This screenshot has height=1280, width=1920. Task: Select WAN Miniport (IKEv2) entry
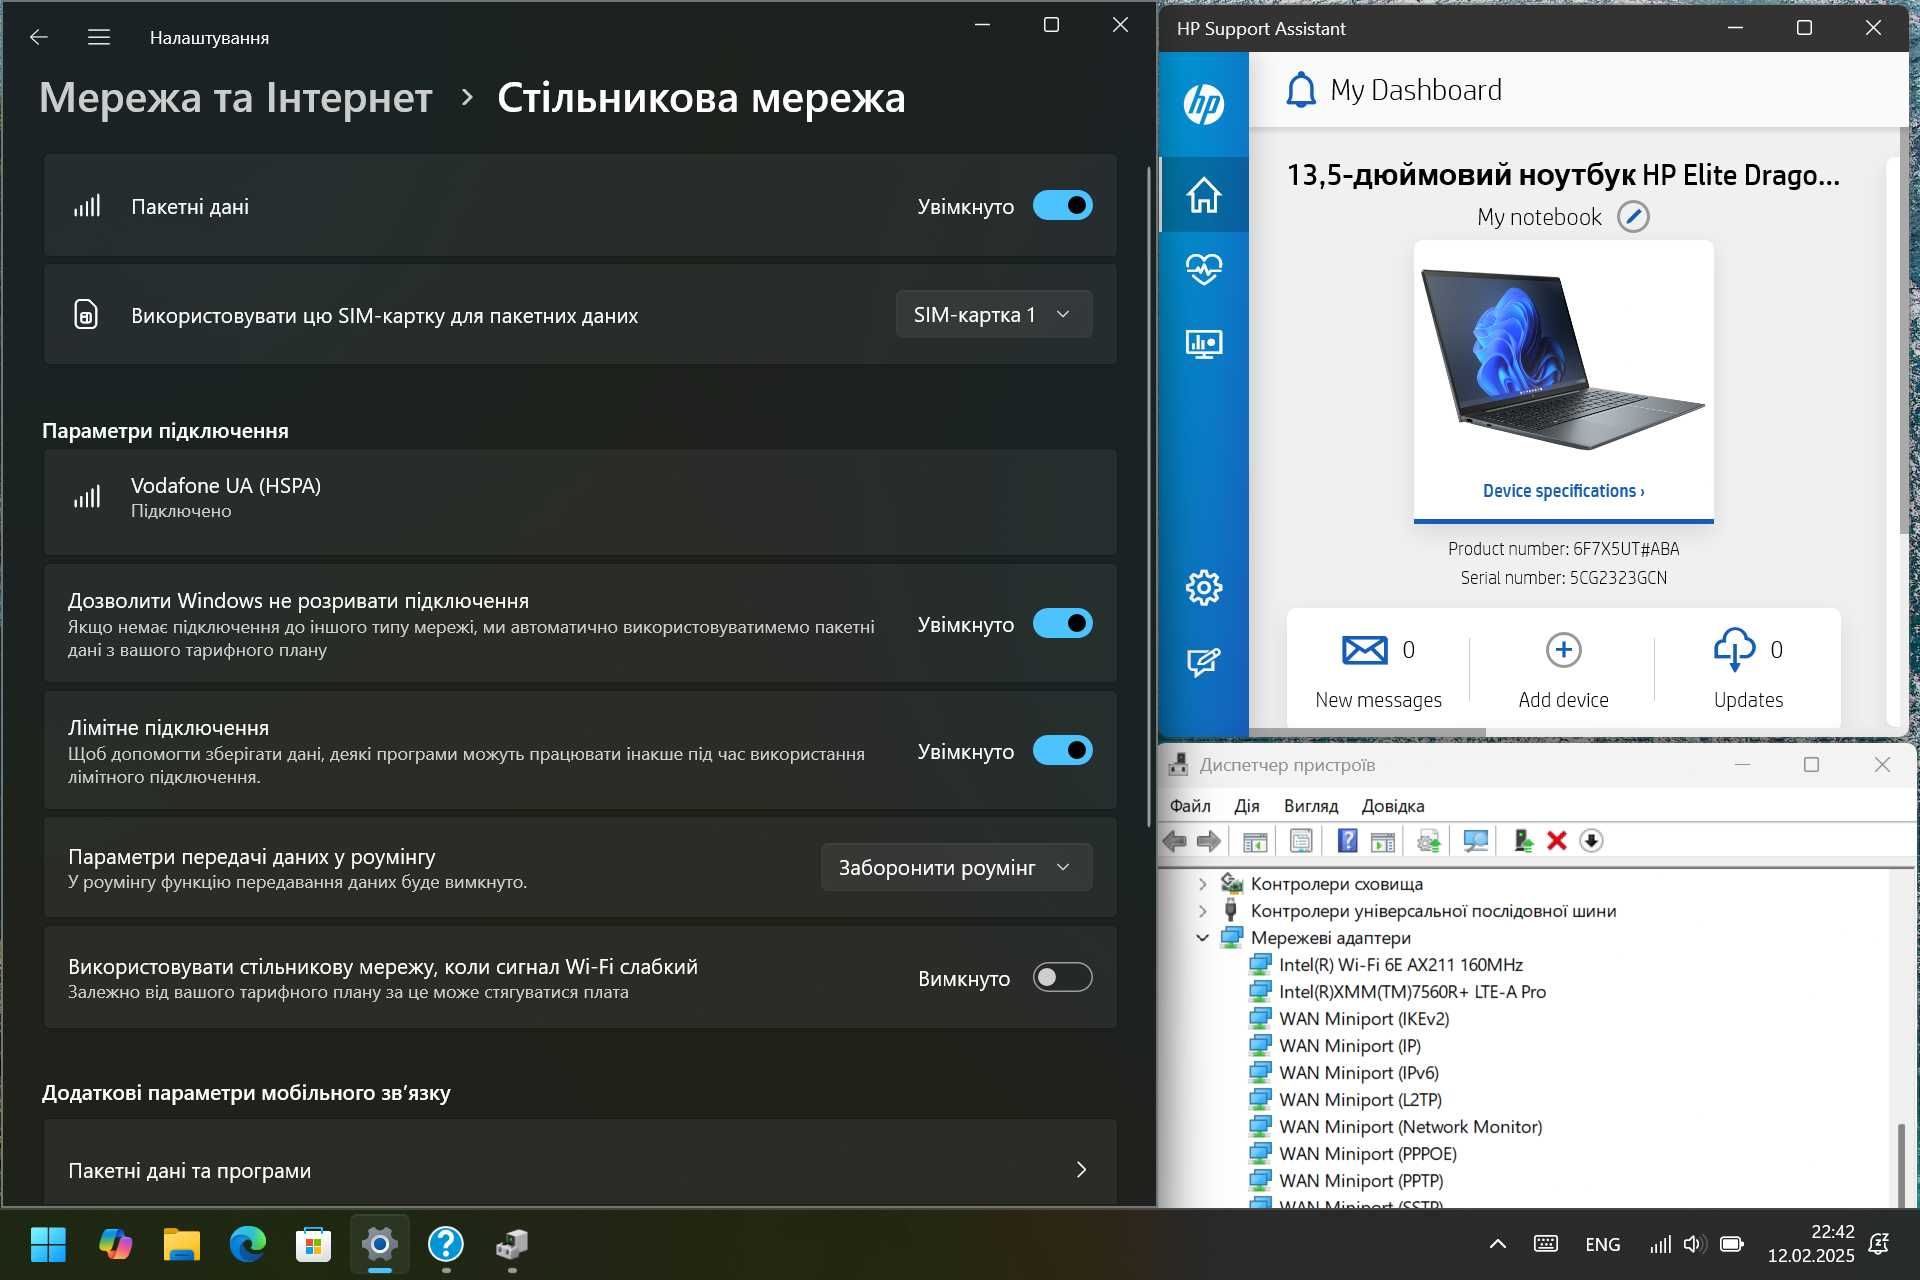1364,1019
